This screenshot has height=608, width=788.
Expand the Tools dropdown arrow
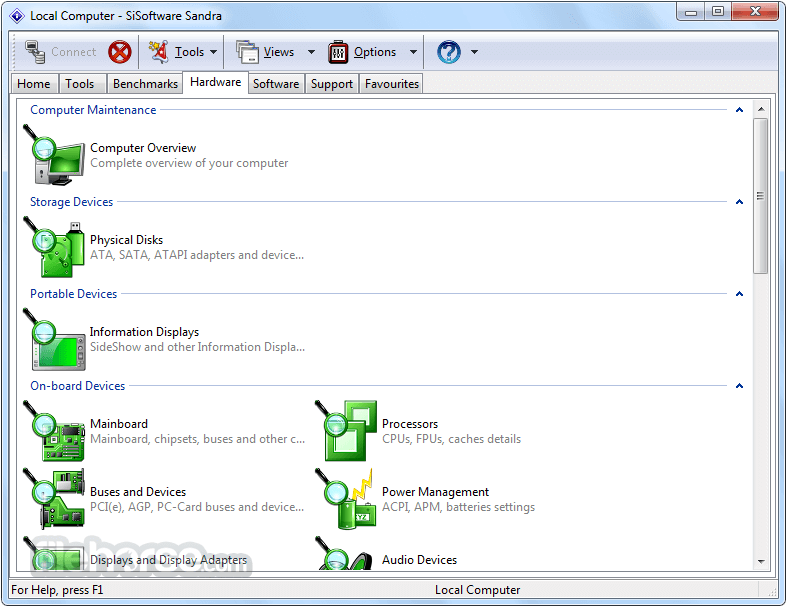[x=214, y=52]
